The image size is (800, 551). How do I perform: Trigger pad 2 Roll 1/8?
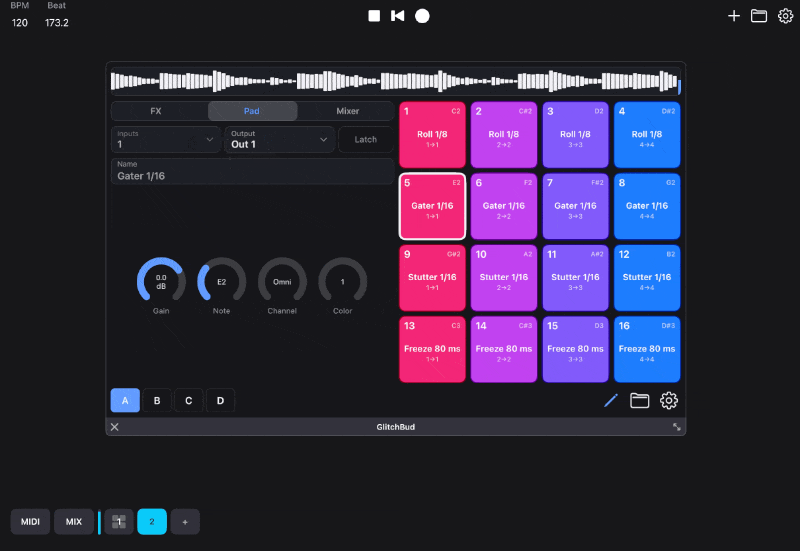pos(504,135)
